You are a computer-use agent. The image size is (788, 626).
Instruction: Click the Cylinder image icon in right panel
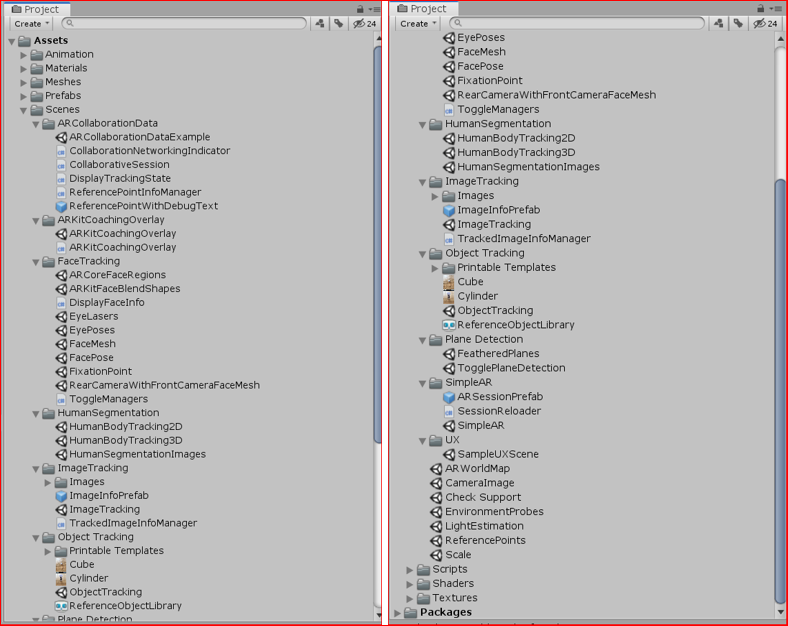(449, 296)
